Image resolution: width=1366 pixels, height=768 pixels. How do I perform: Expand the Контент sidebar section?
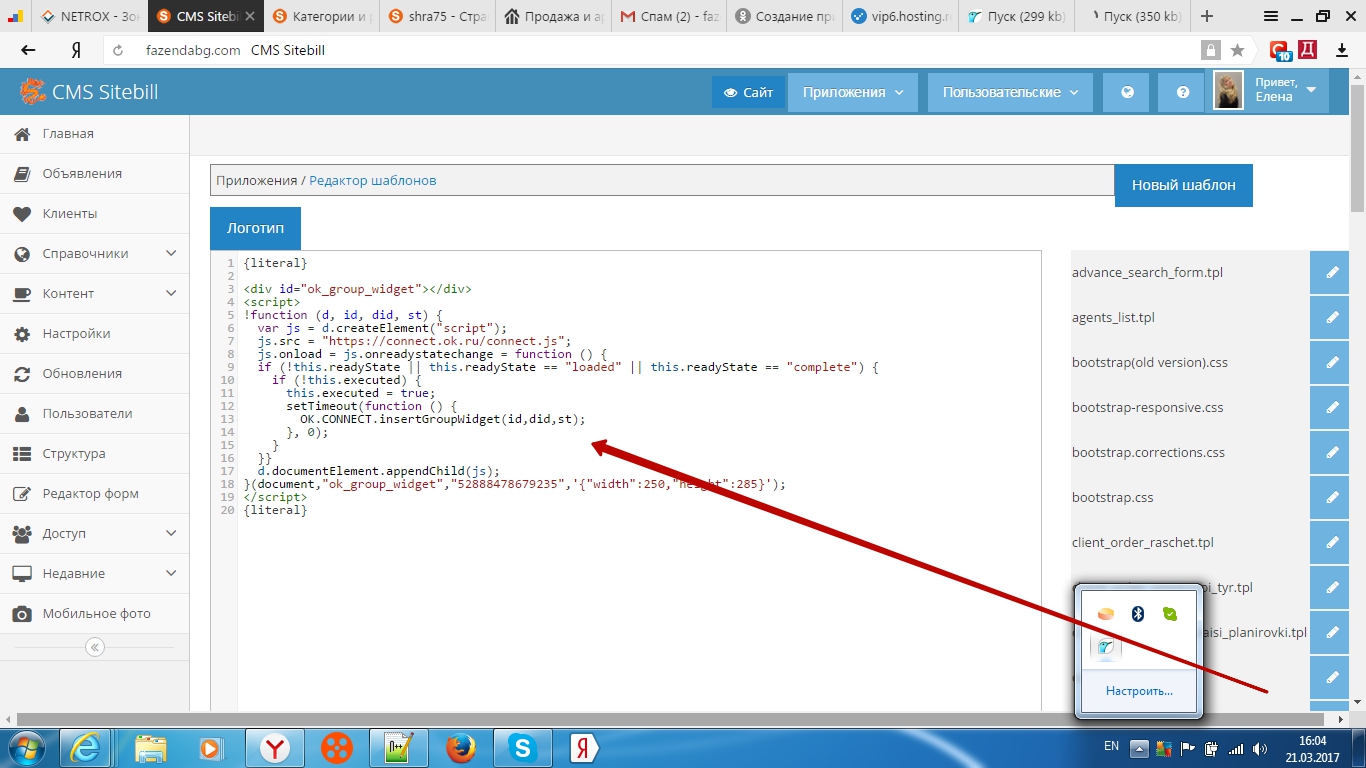(x=94, y=294)
